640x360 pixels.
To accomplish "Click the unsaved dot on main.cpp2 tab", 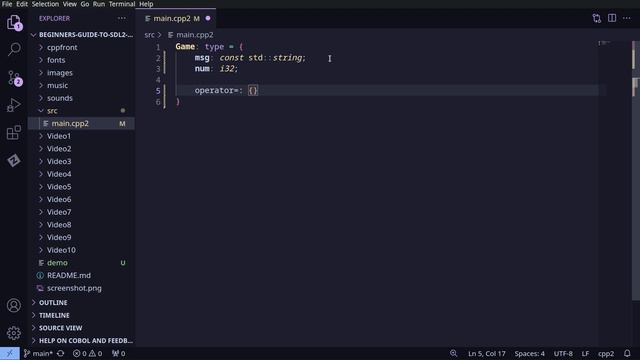I will (208, 18).
